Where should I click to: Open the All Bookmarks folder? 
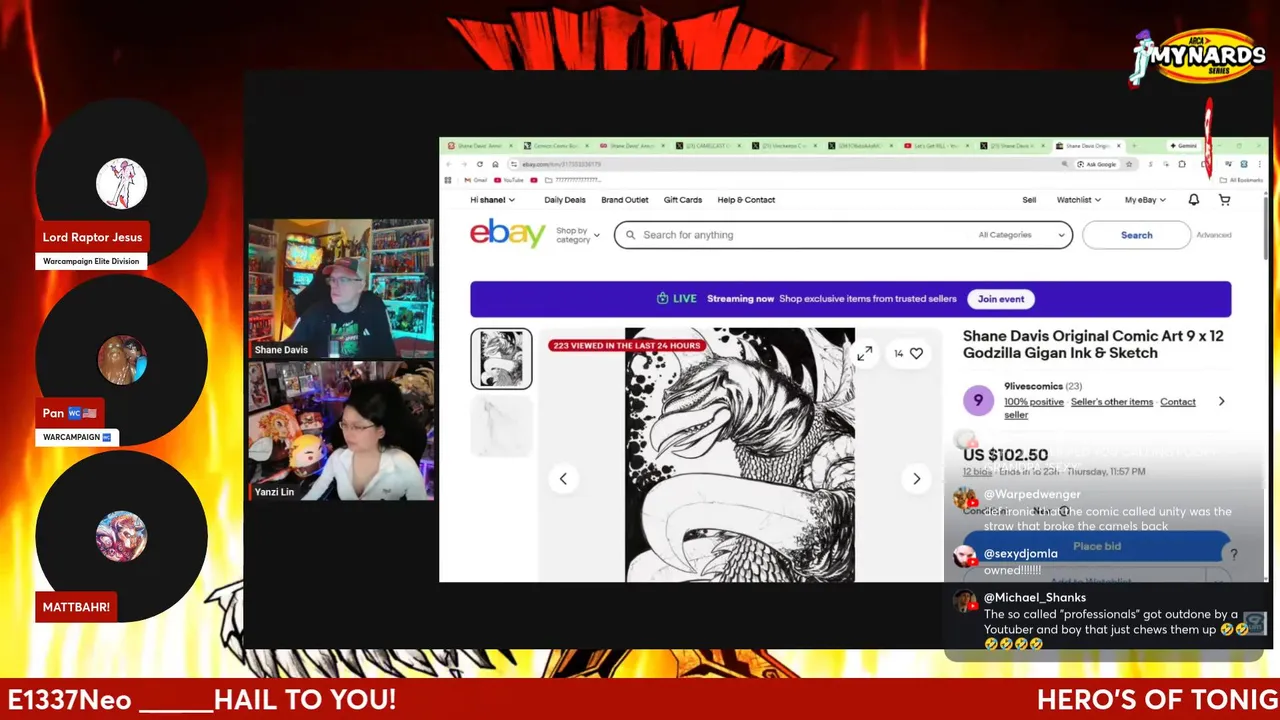tap(1241, 180)
